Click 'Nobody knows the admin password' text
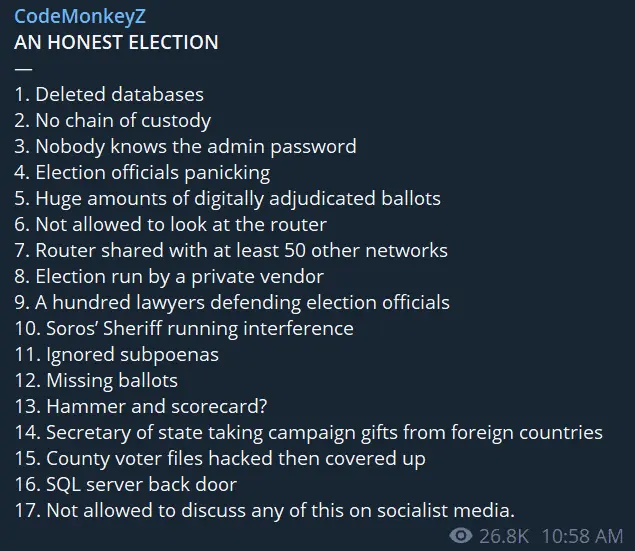The width and height of the screenshot is (635, 551). pos(185,147)
